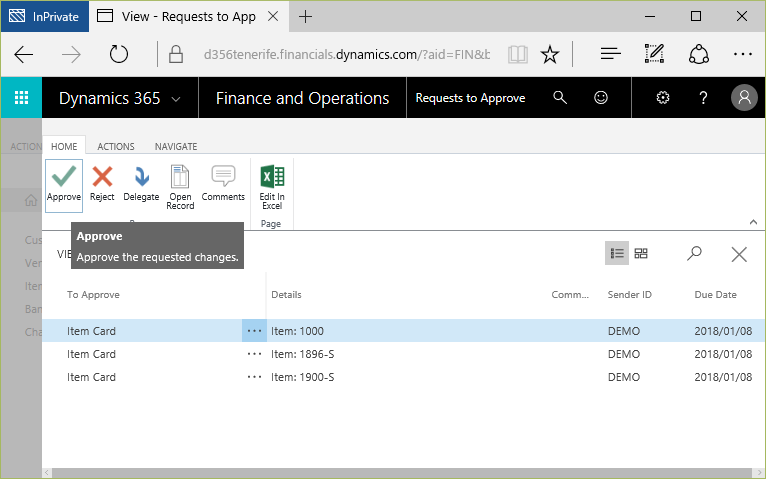The image size is (766, 479).
Task: Open row options ellipsis for Item: 1000
Action: click(x=254, y=331)
